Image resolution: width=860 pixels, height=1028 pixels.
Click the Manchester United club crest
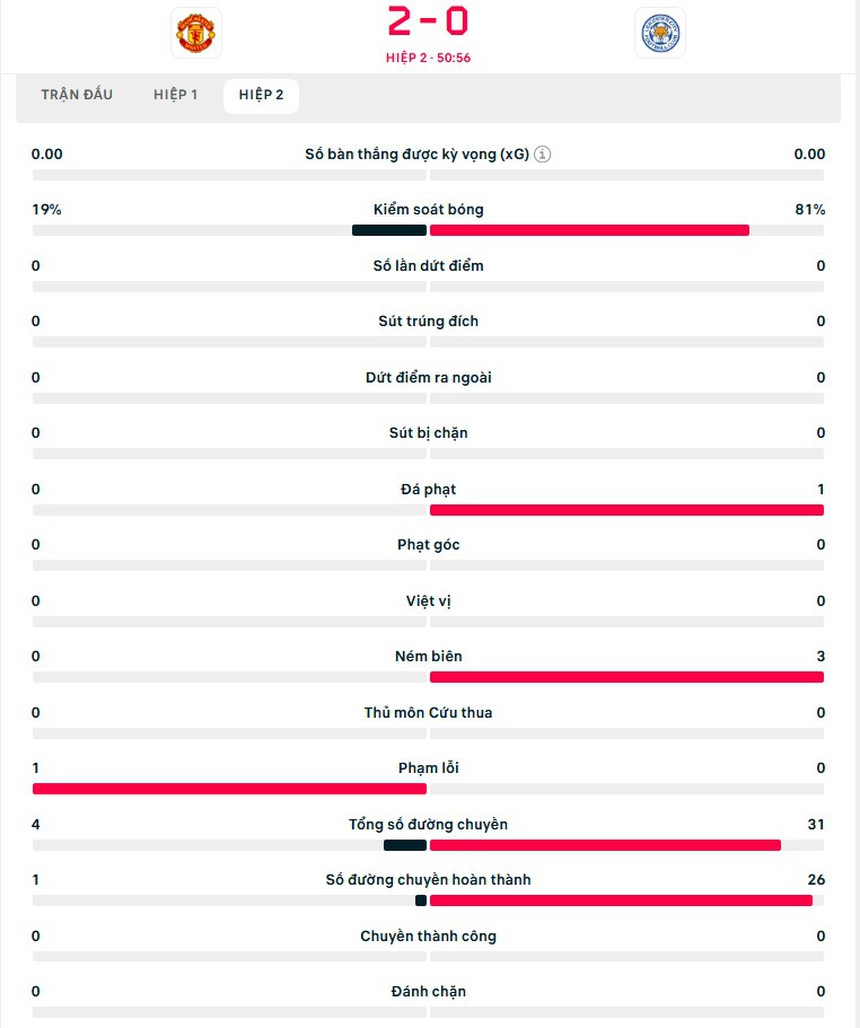coord(196,32)
